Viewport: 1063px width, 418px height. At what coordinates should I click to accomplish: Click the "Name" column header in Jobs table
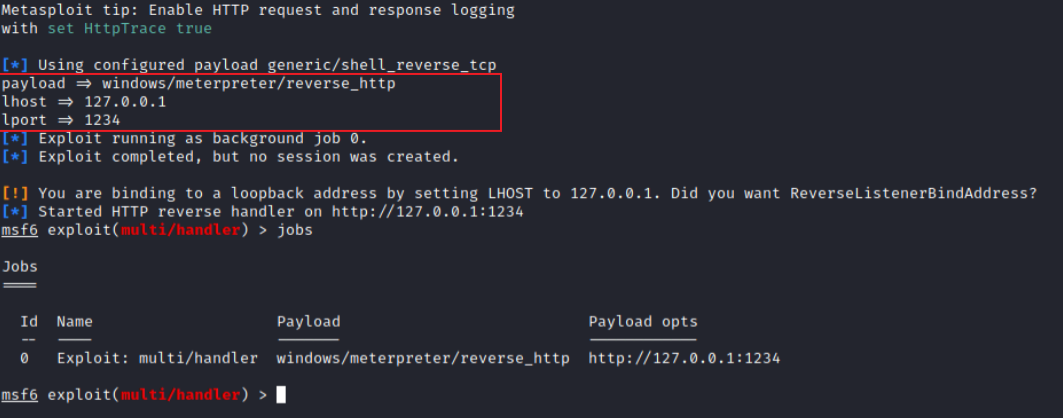[74, 322]
